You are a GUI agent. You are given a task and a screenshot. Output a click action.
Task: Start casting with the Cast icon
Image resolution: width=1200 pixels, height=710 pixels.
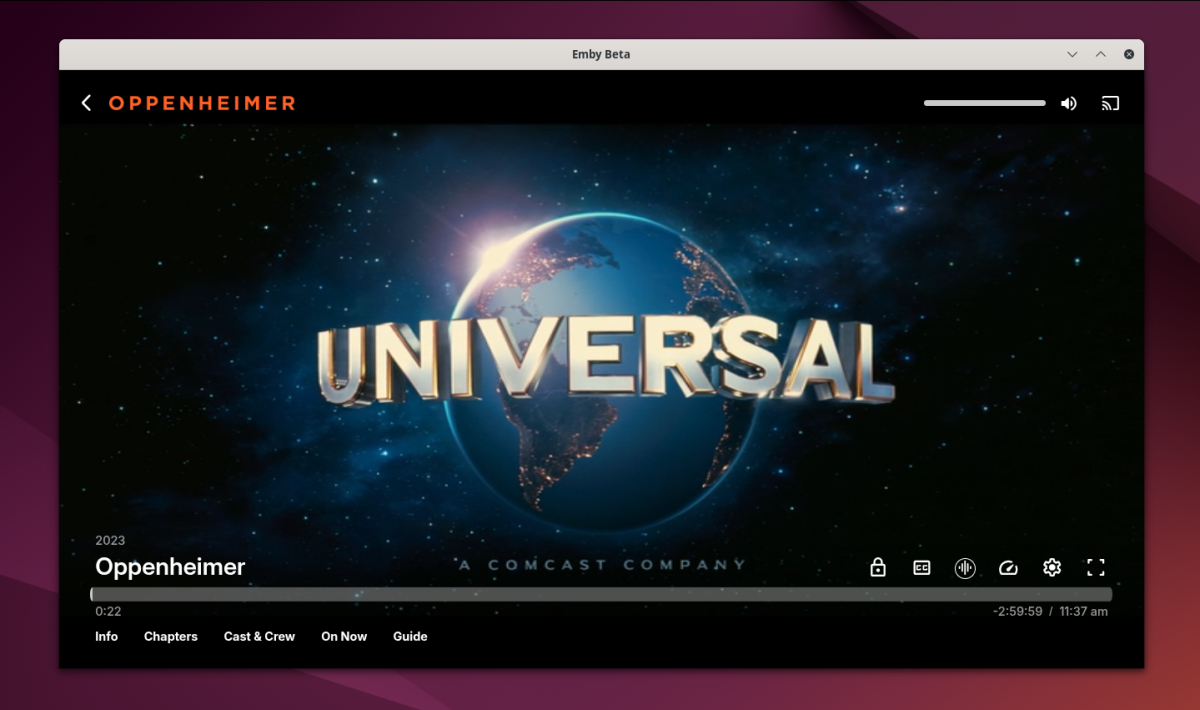1110,102
